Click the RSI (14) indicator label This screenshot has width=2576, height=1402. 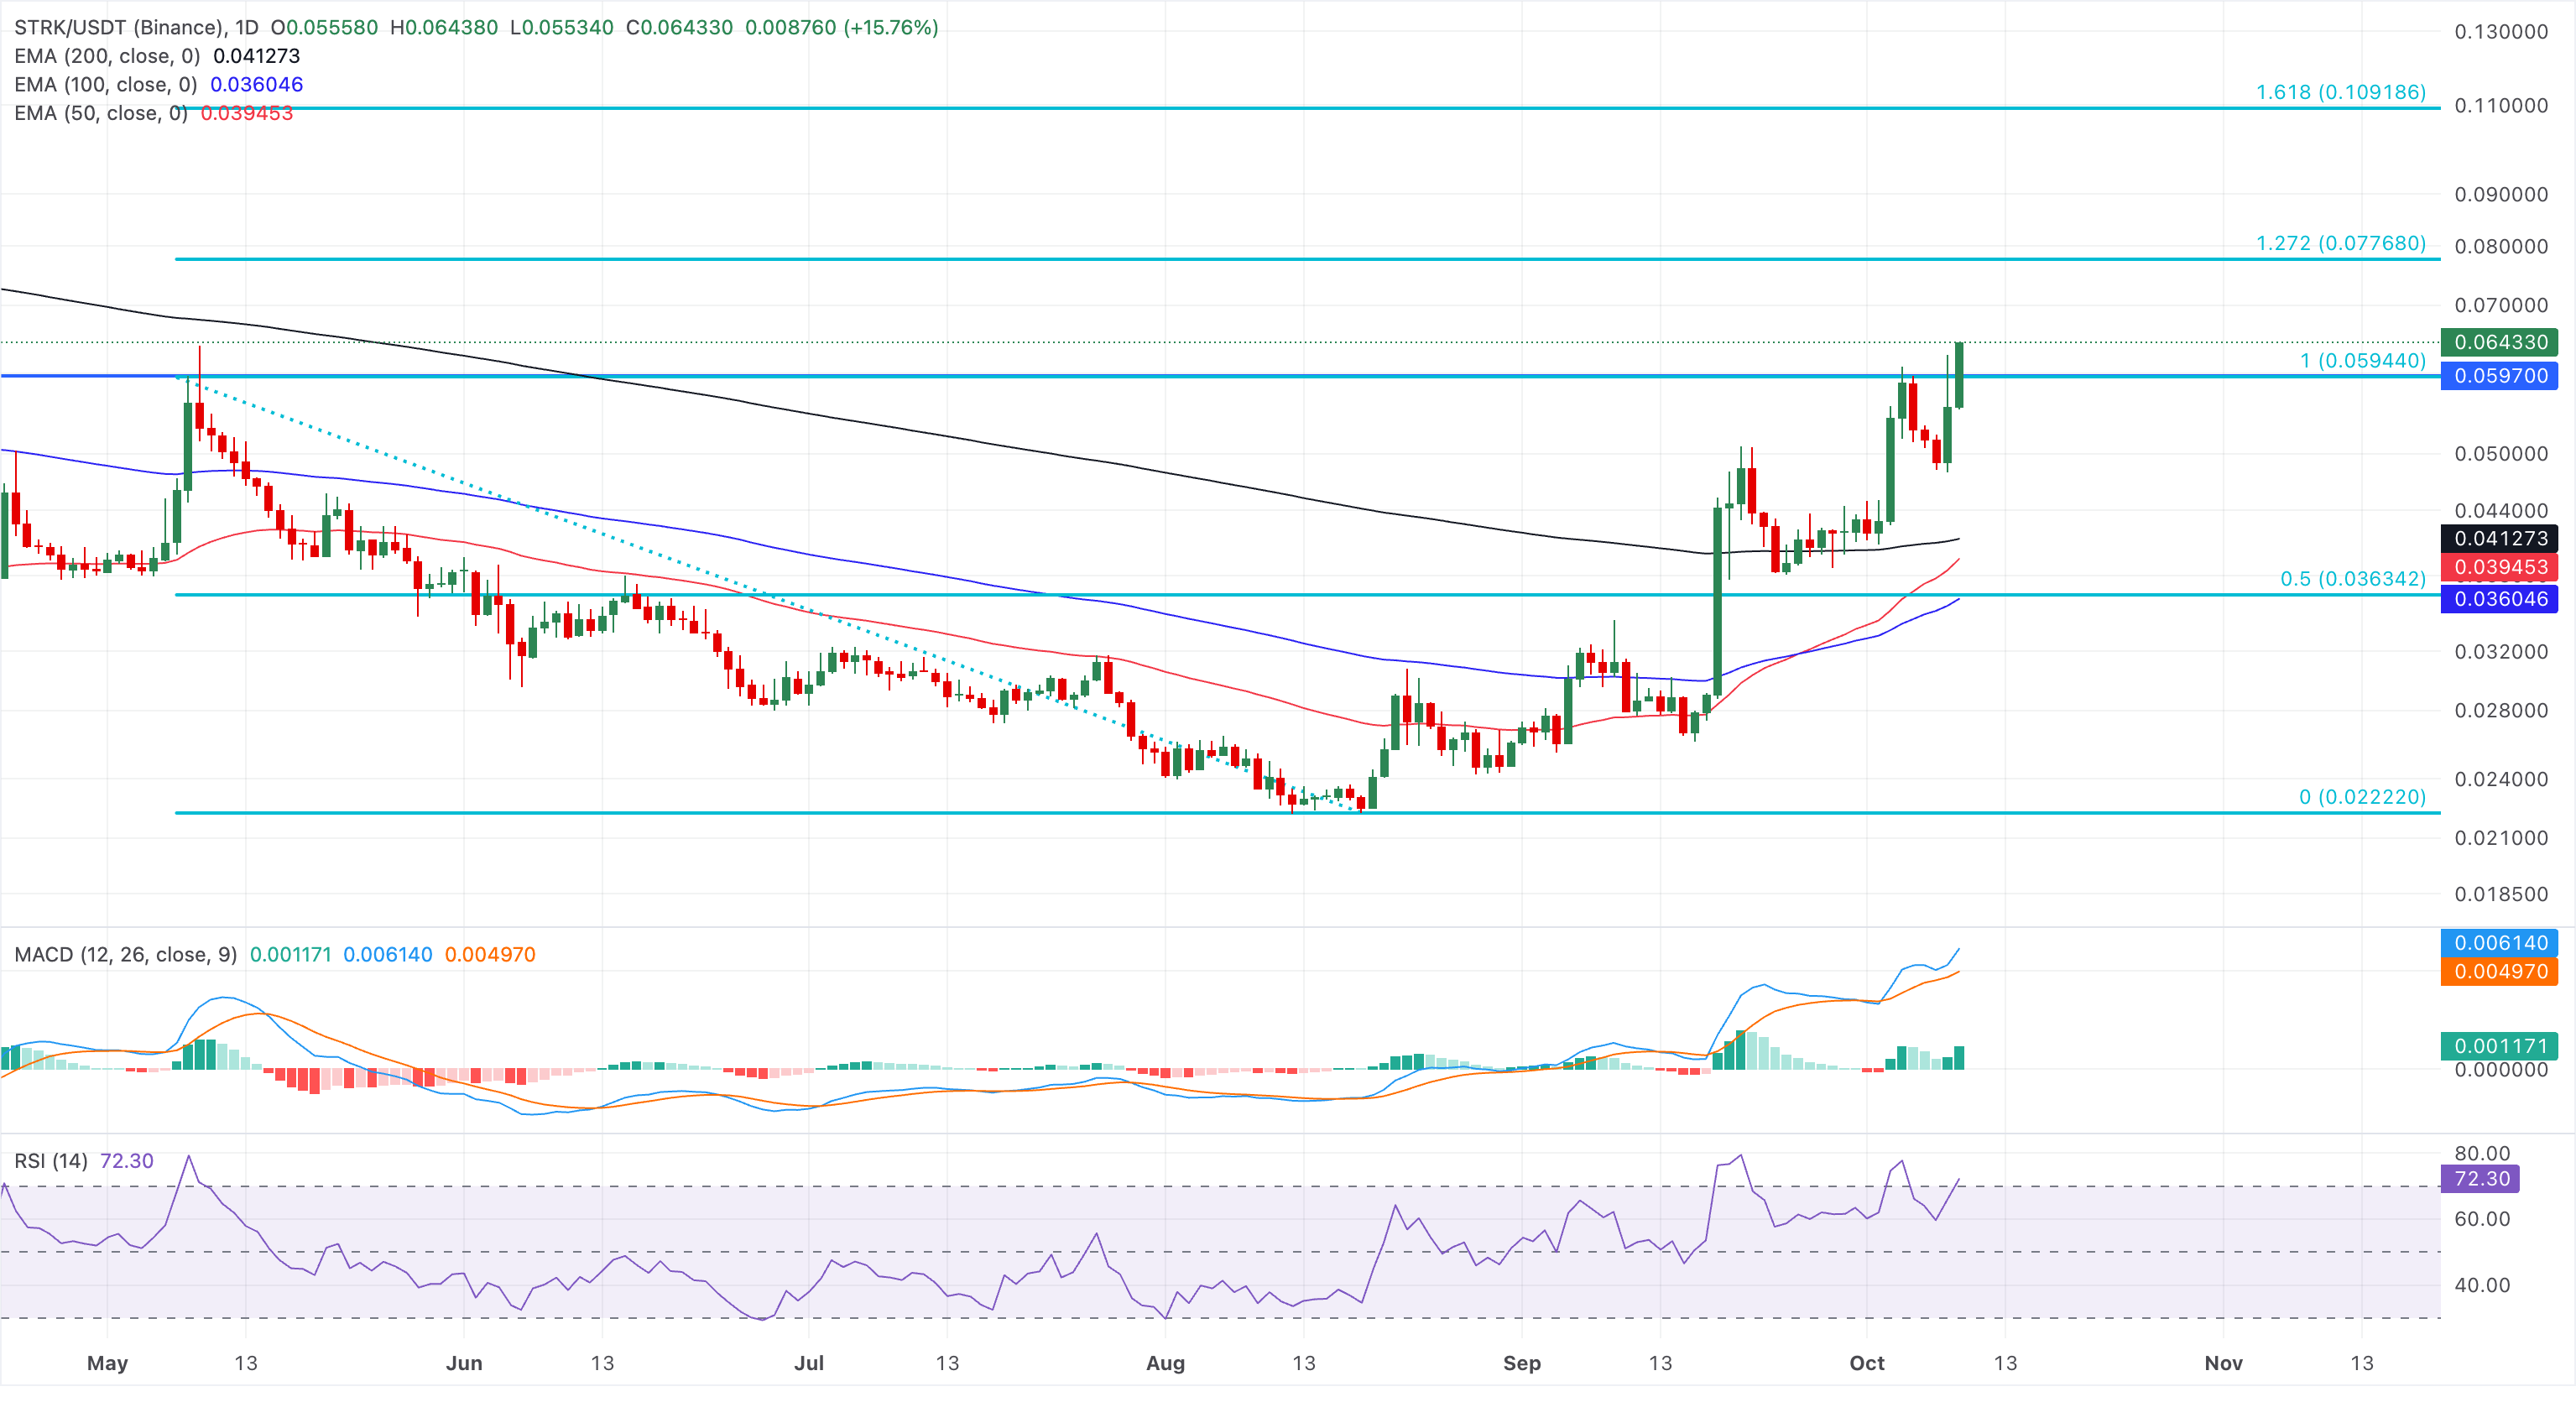51,1161
